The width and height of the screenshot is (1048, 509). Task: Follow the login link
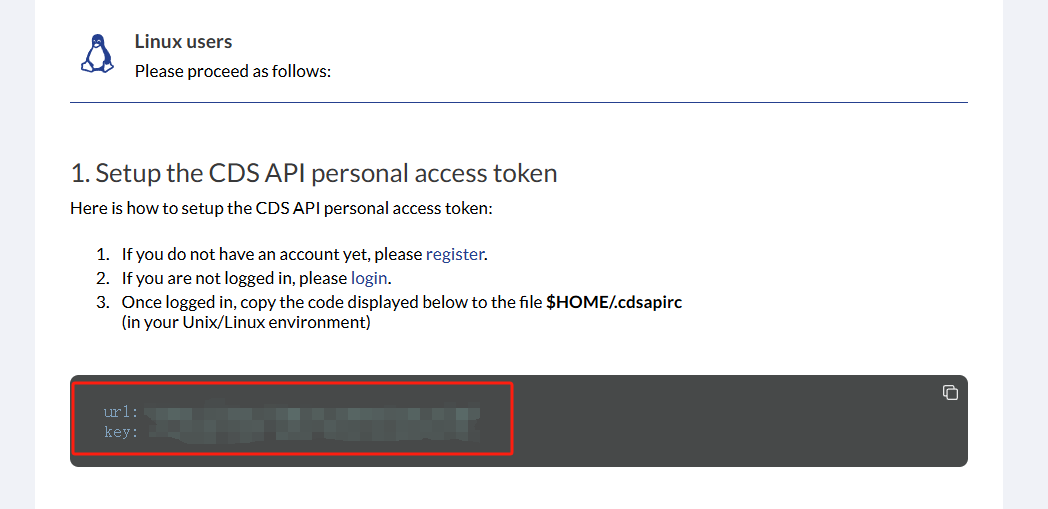point(369,278)
